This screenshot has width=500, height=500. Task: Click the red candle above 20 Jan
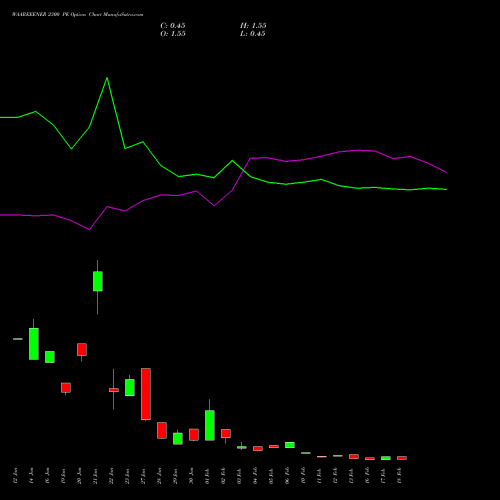(x=82, y=350)
